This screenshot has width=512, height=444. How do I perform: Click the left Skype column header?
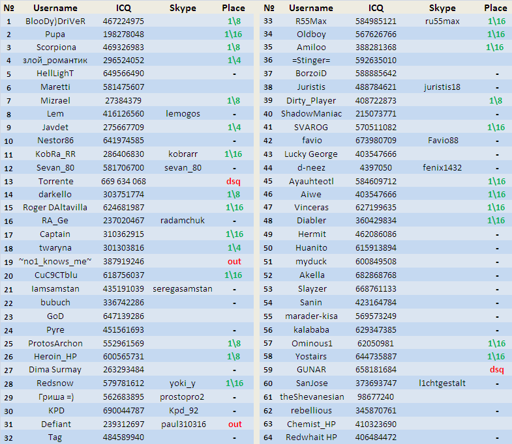pos(183,8)
